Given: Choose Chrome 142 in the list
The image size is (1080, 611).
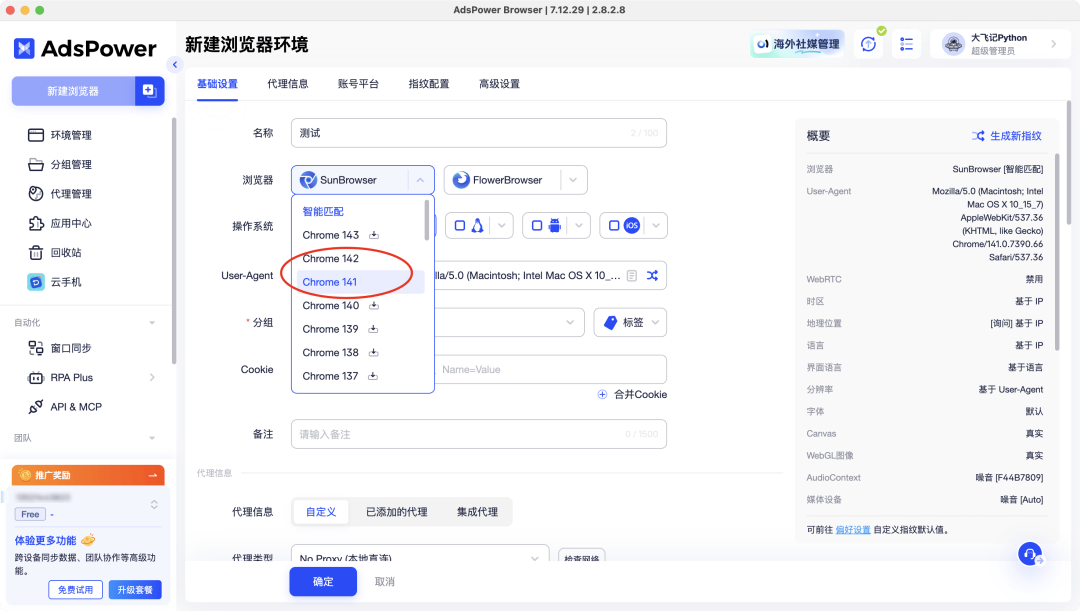Looking at the screenshot, I should click(331, 258).
